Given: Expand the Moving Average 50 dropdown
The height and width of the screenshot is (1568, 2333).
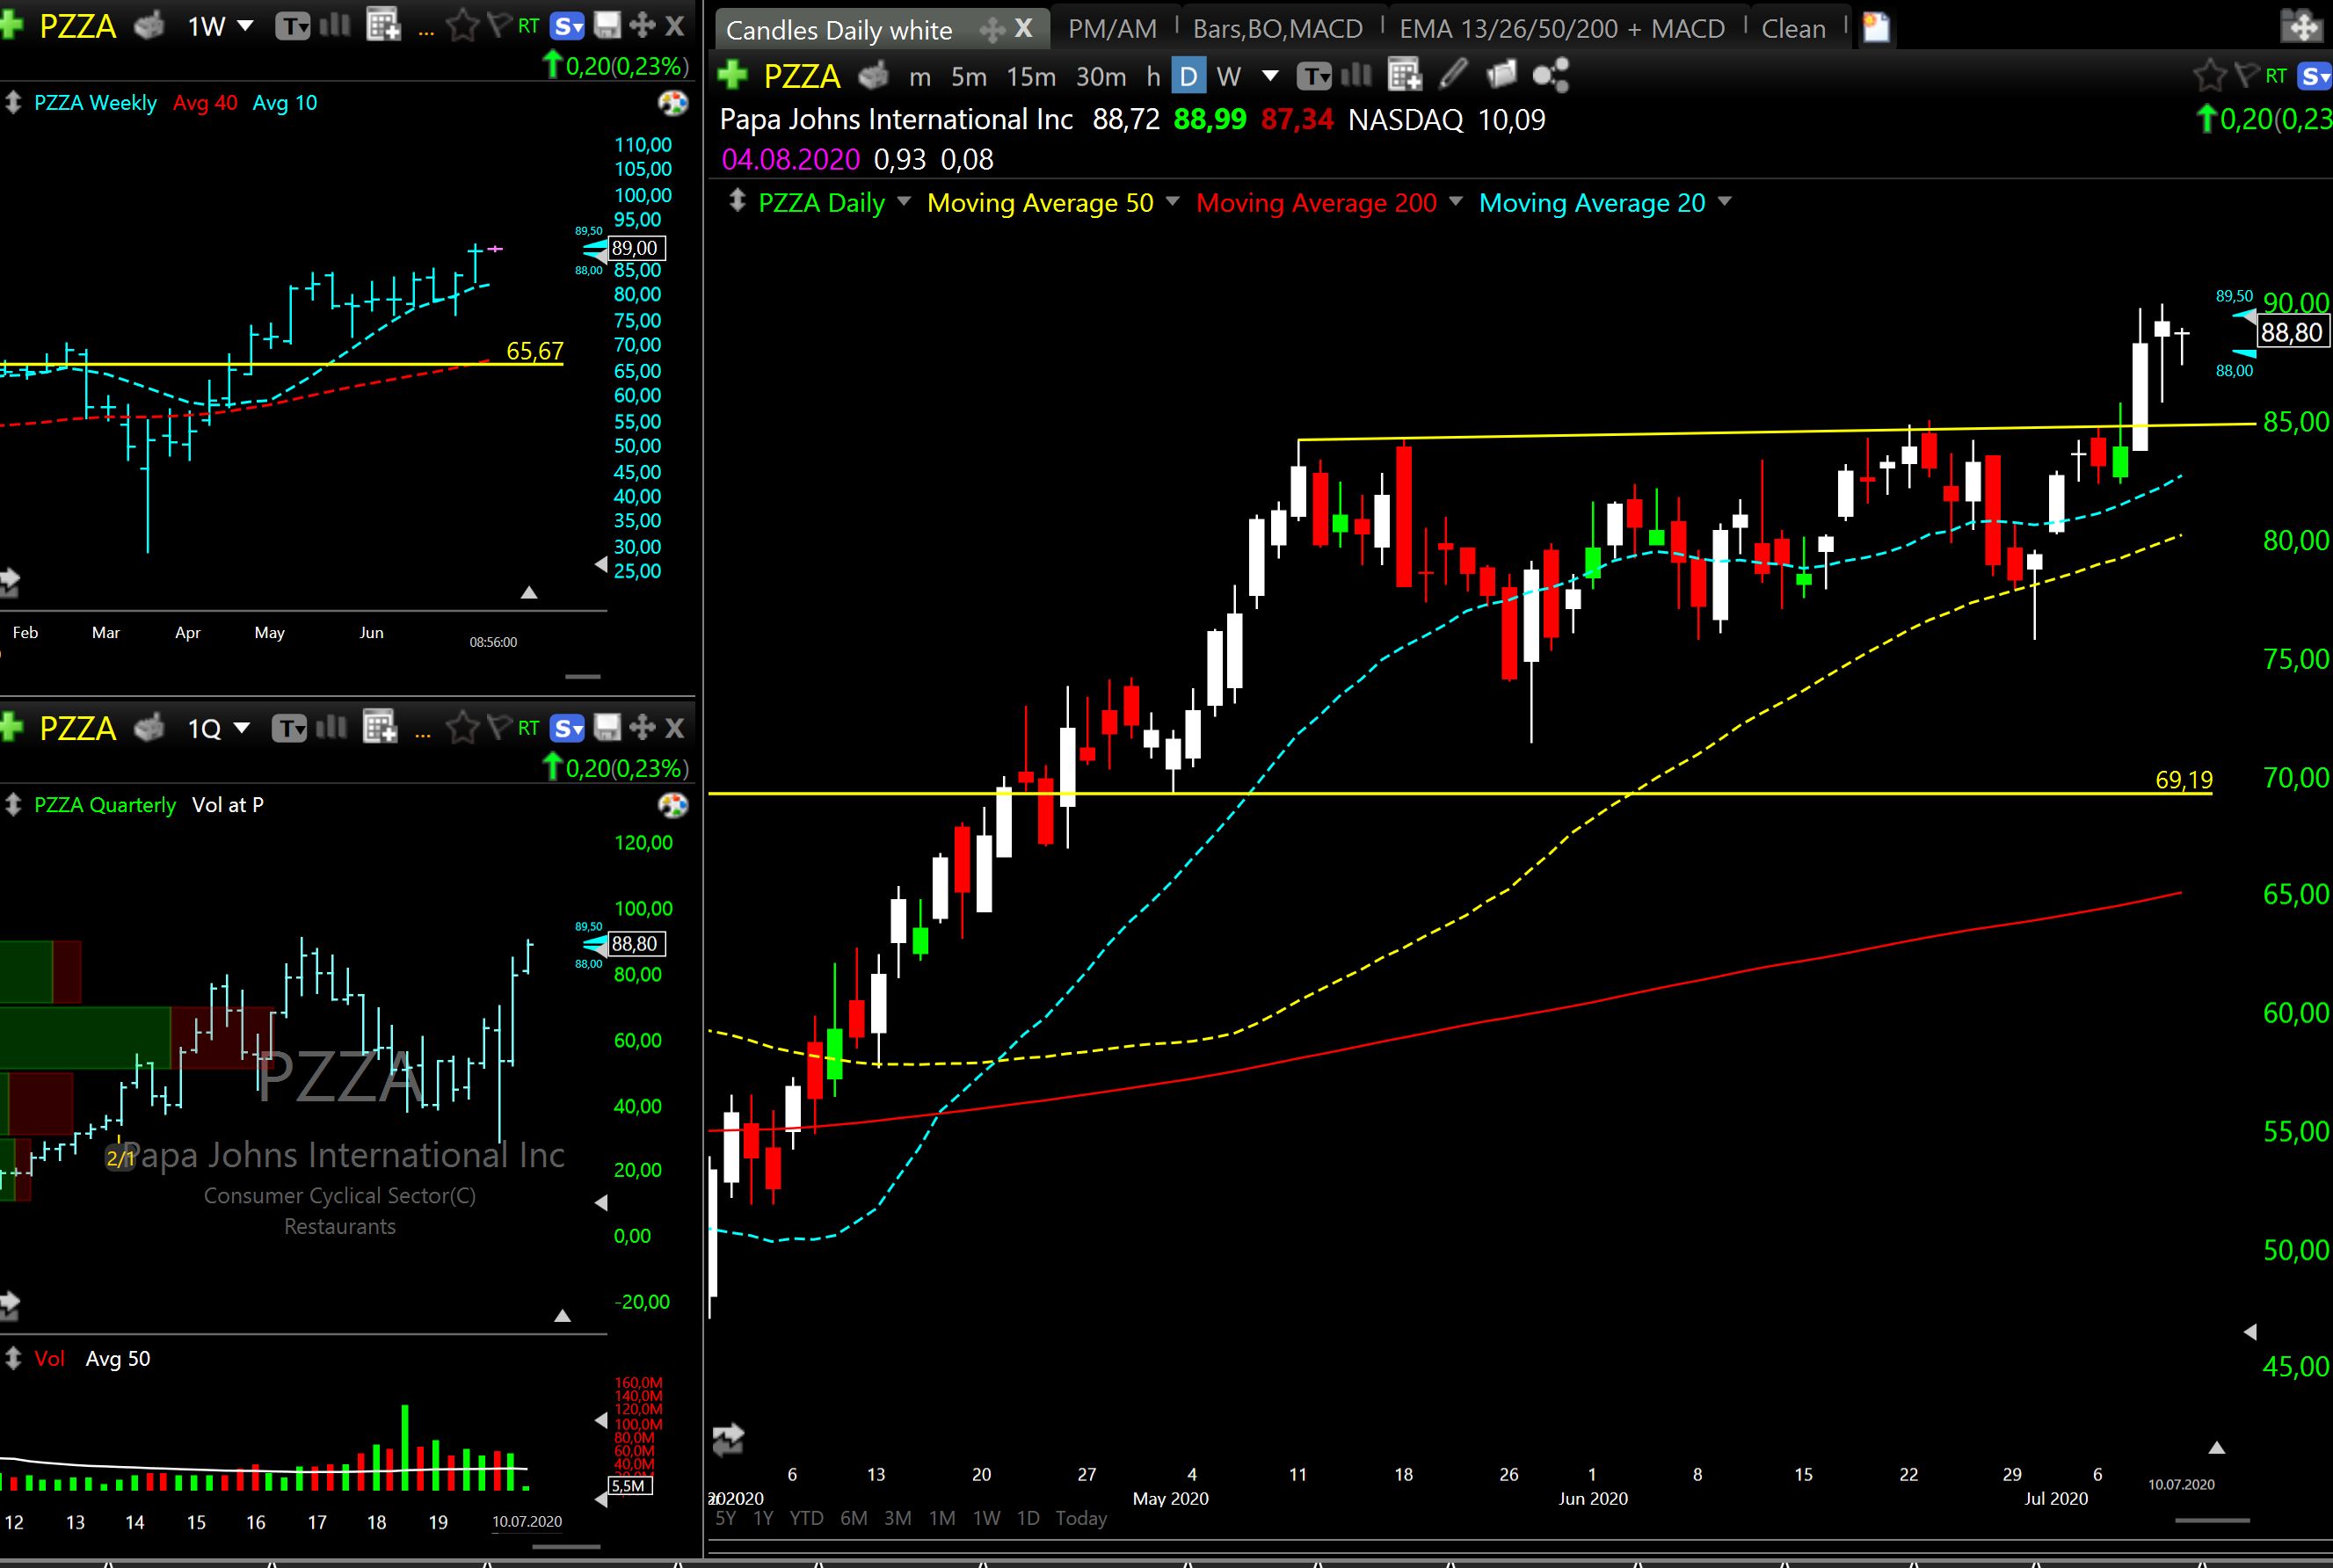Looking at the screenshot, I should [1173, 202].
